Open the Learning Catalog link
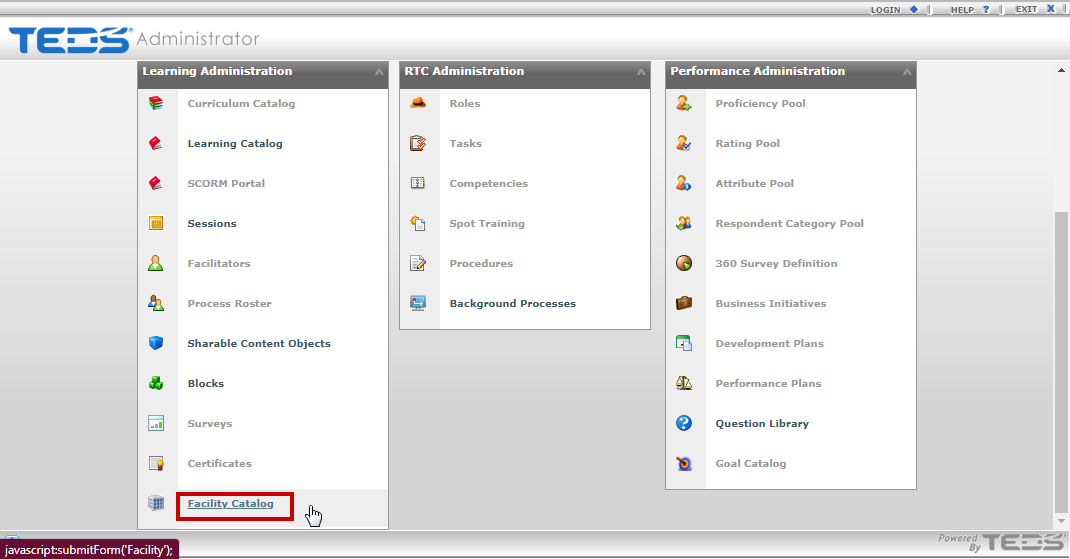Image resolution: width=1070 pixels, height=559 pixels. coord(235,143)
